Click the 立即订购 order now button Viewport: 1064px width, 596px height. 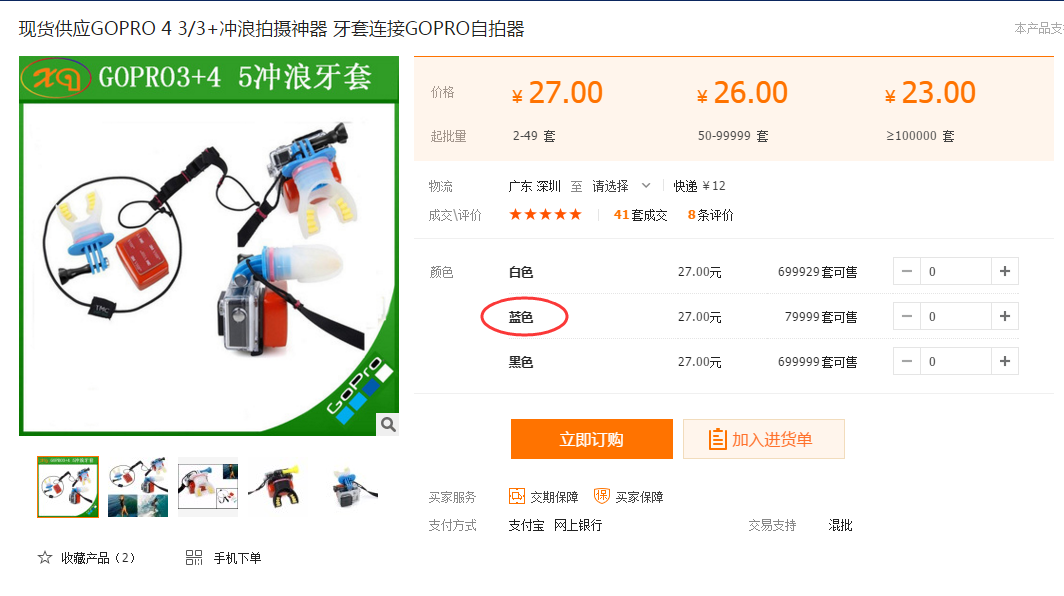[592, 439]
